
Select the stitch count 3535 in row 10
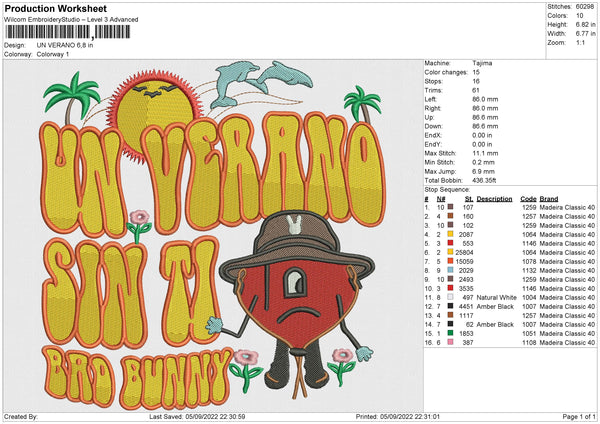click(x=466, y=289)
